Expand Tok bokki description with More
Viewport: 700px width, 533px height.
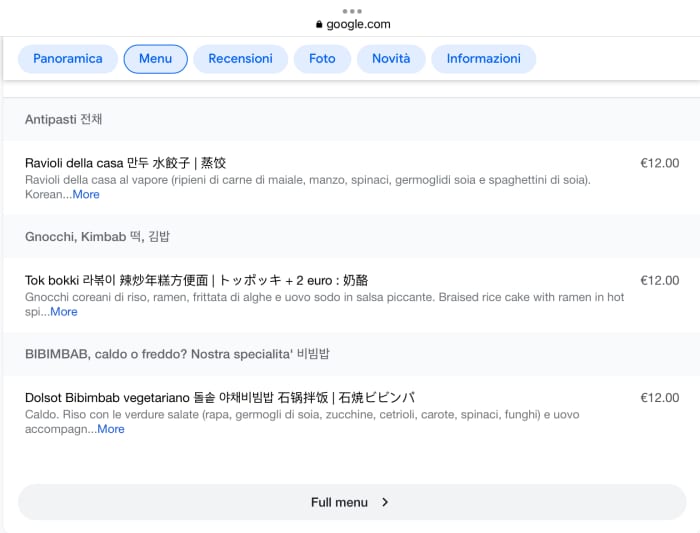click(64, 312)
